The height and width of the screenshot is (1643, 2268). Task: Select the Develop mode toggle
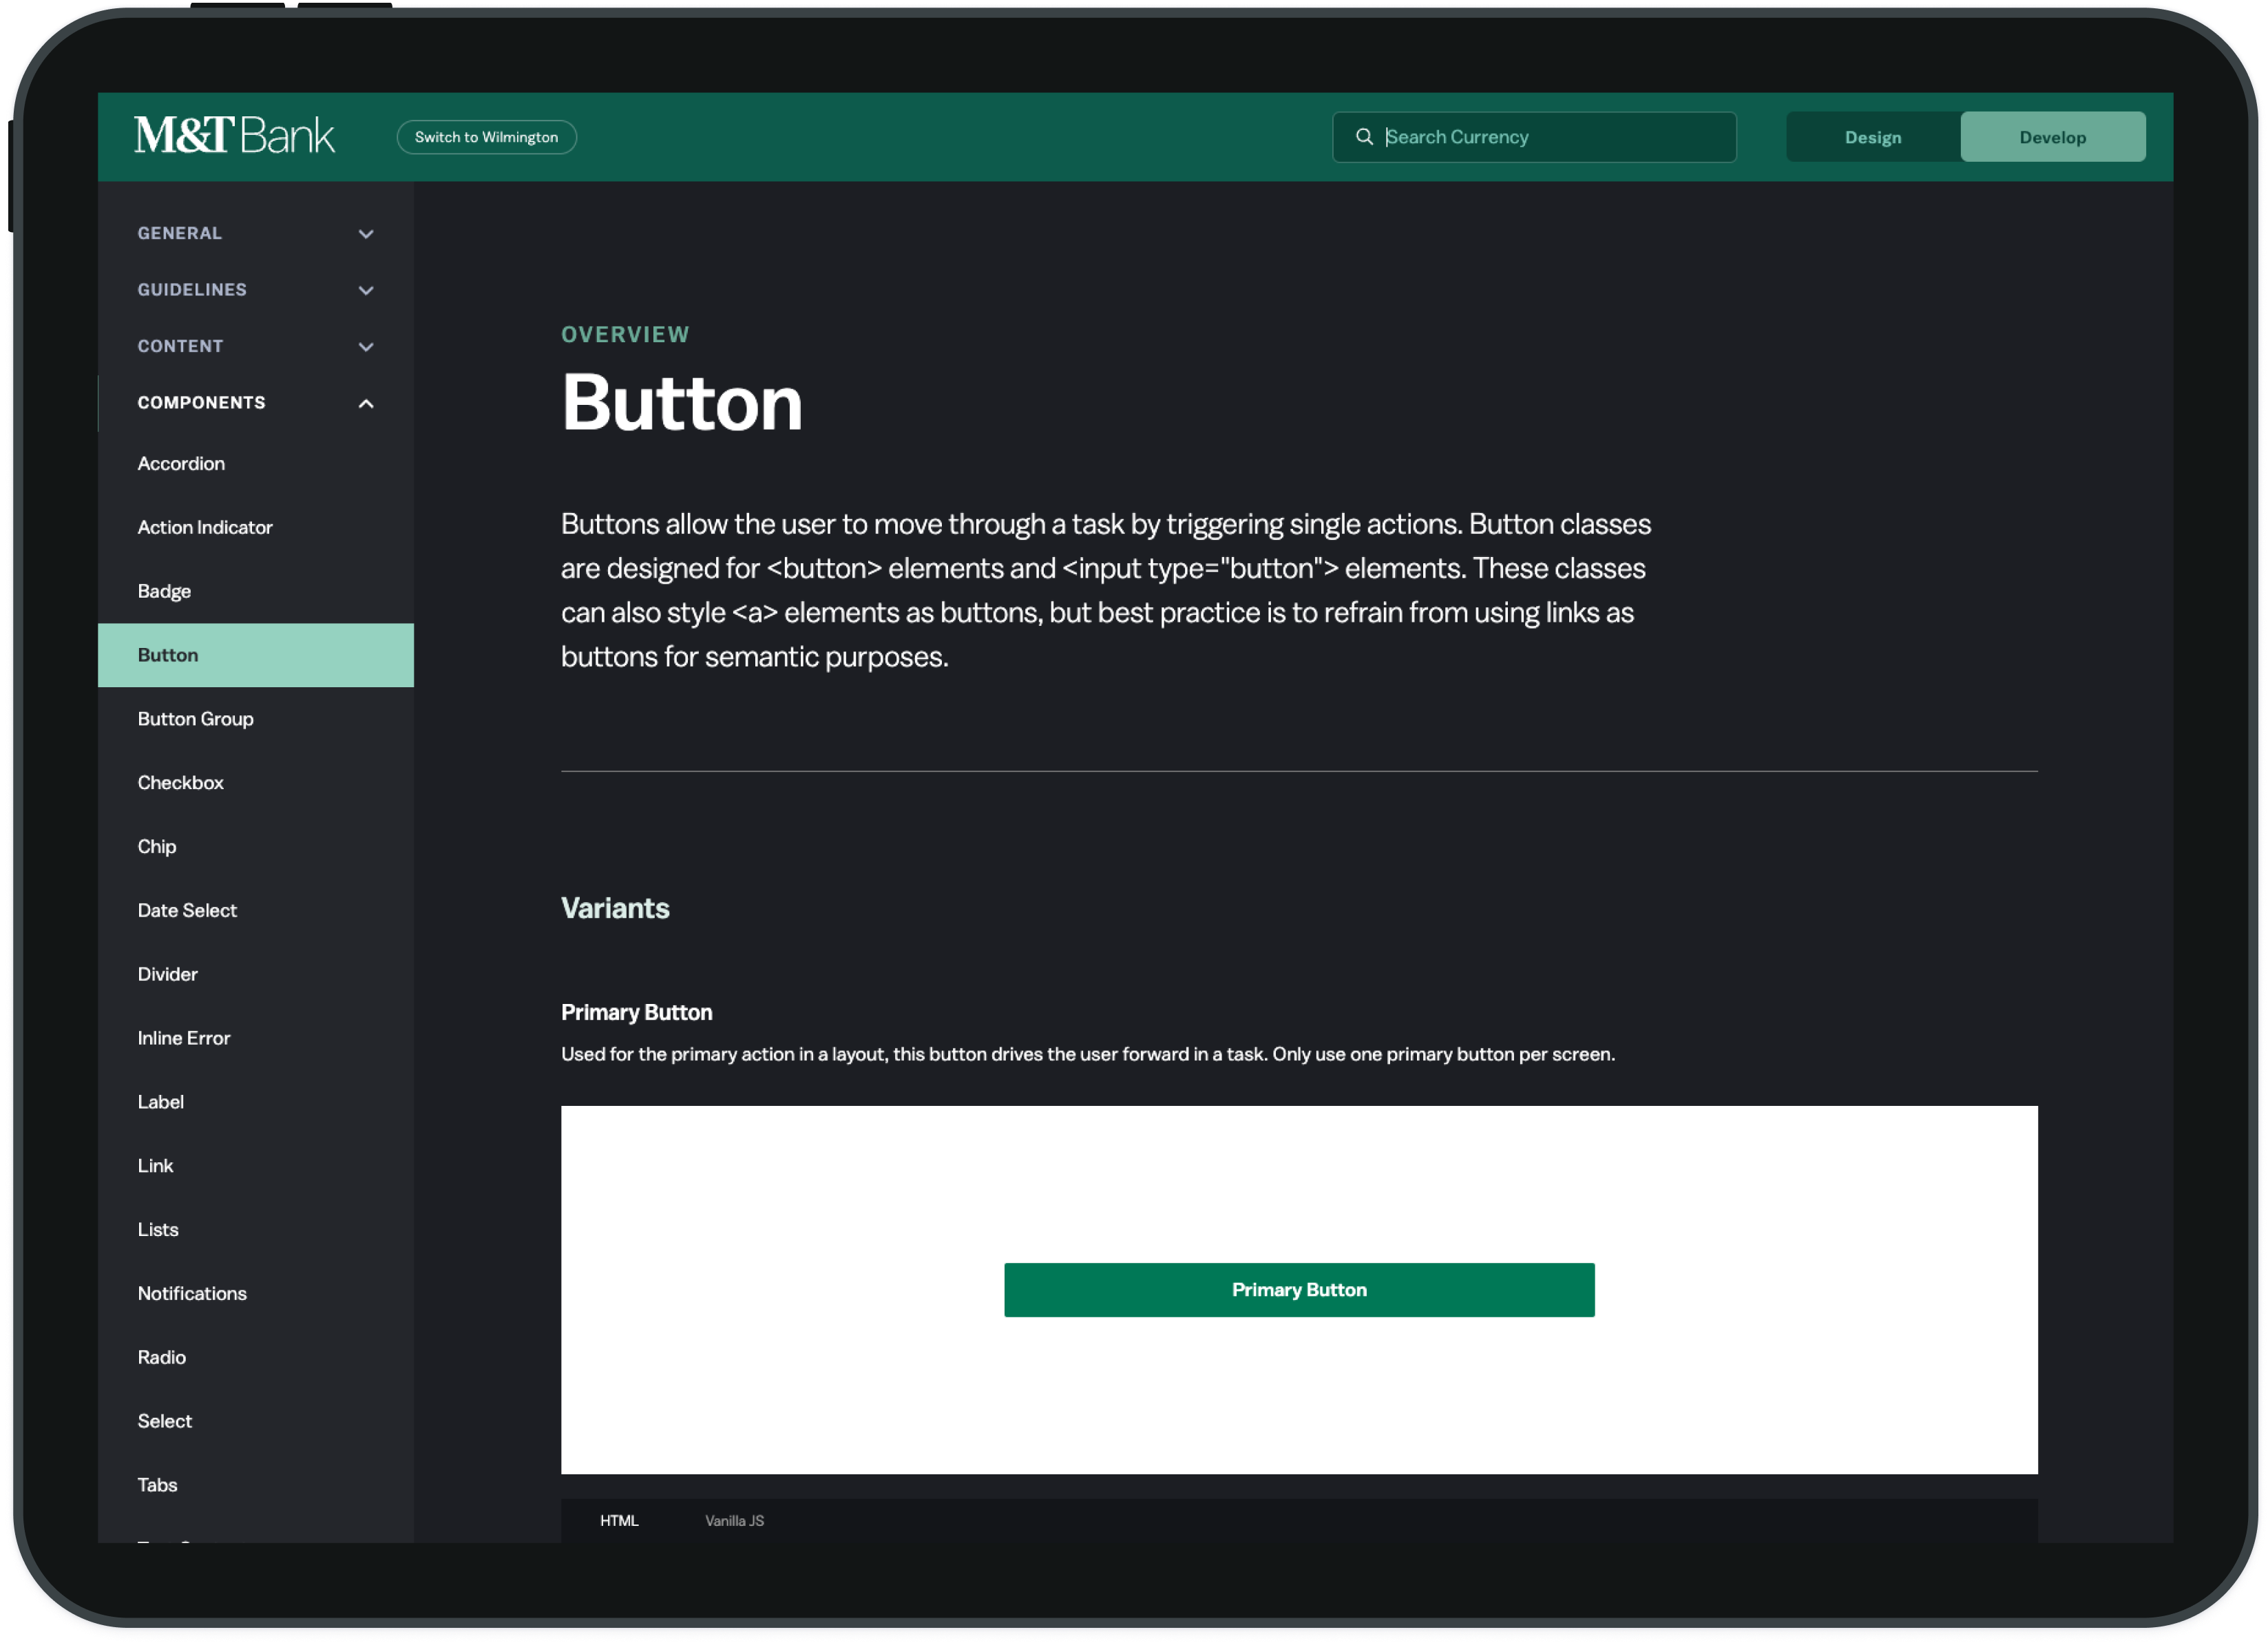(x=2052, y=138)
